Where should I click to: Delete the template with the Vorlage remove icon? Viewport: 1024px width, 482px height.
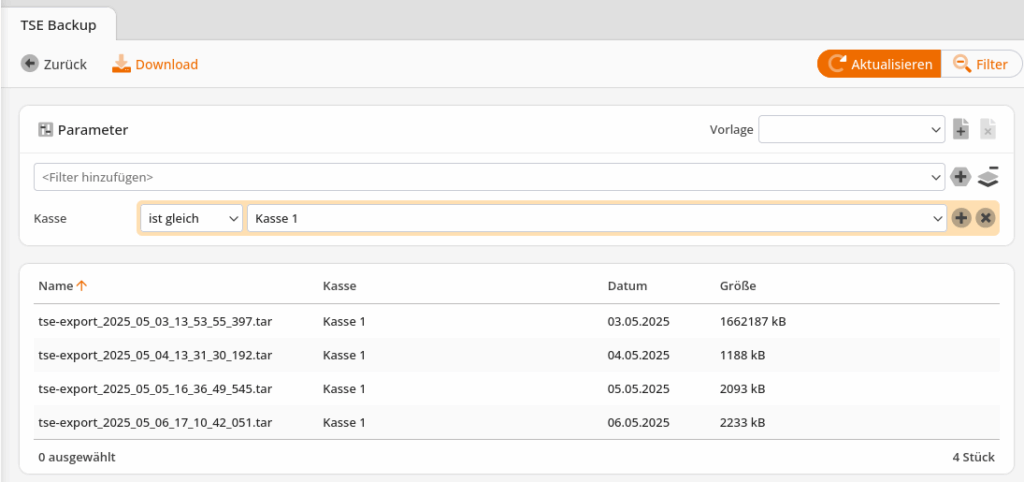[x=987, y=129]
